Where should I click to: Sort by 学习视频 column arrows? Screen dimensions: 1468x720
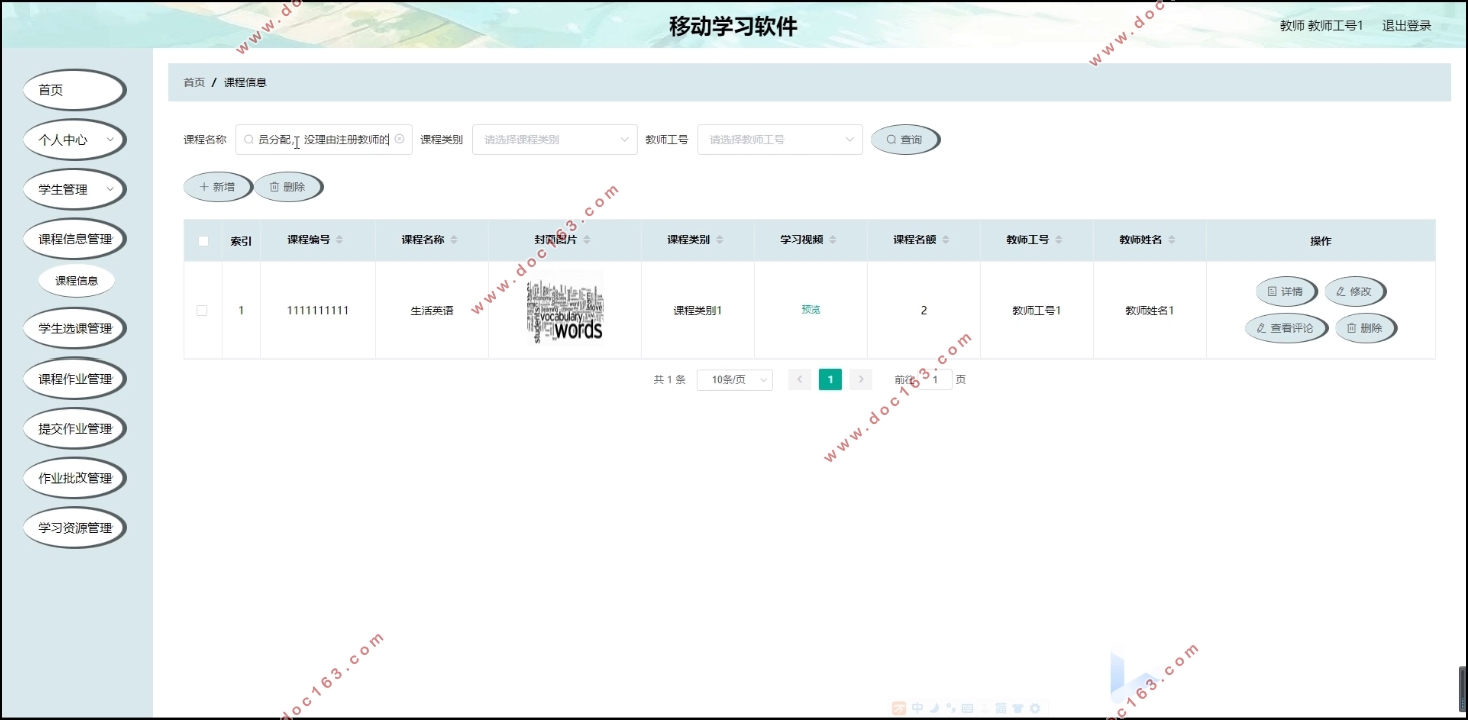tap(832, 240)
